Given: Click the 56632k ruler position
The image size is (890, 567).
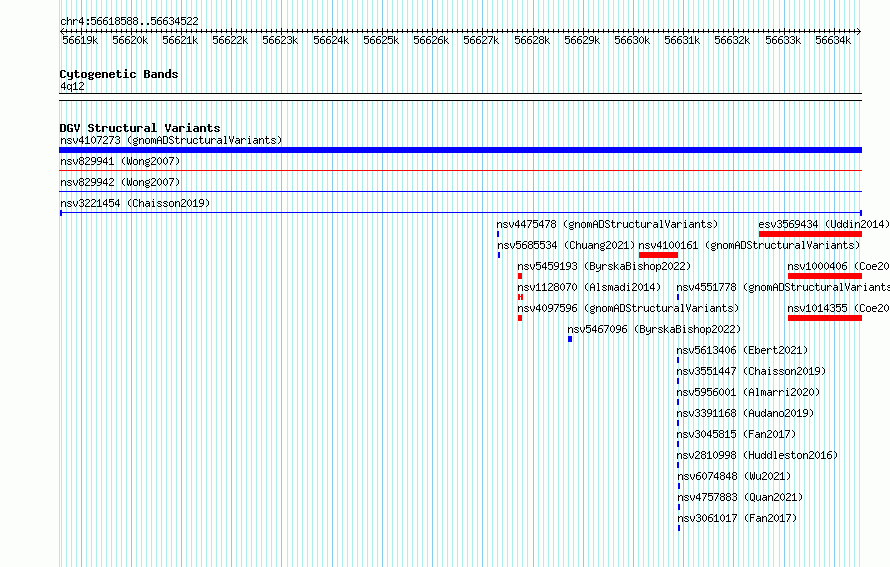Looking at the screenshot, I should [x=732, y=40].
